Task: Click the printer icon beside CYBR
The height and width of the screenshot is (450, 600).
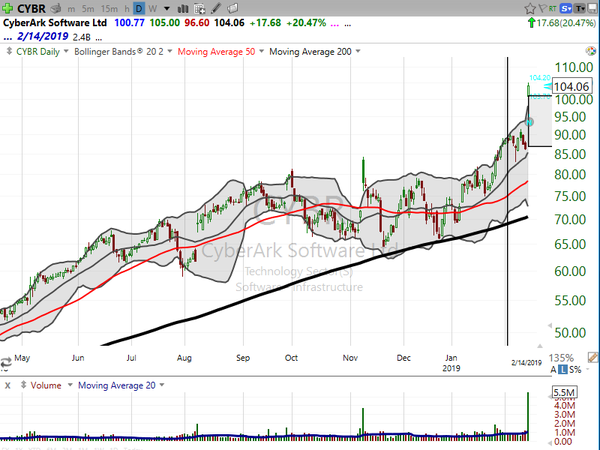Action: (x=56, y=8)
